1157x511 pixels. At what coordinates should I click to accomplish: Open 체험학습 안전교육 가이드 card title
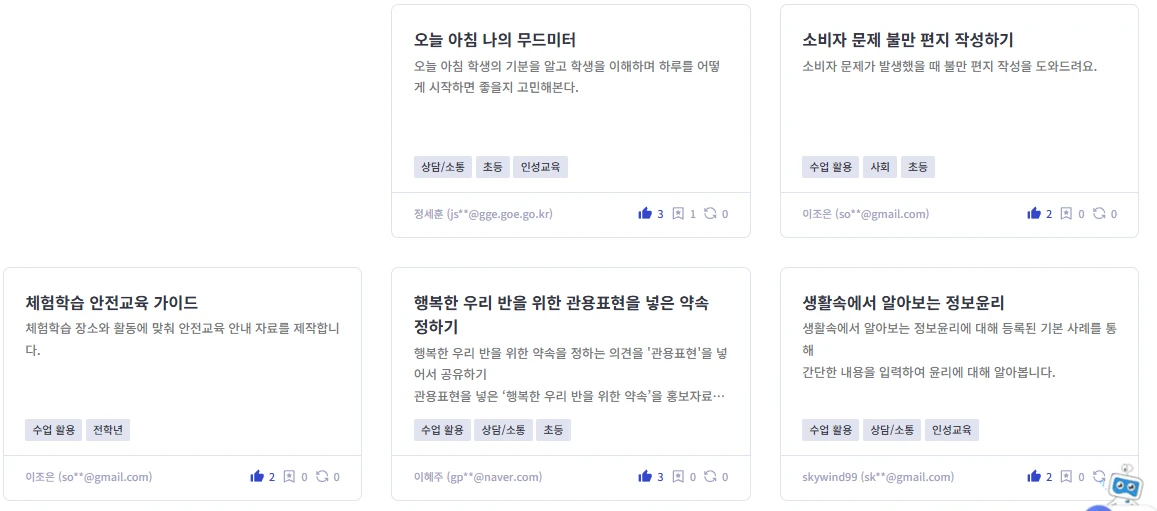(x=112, y=303)
